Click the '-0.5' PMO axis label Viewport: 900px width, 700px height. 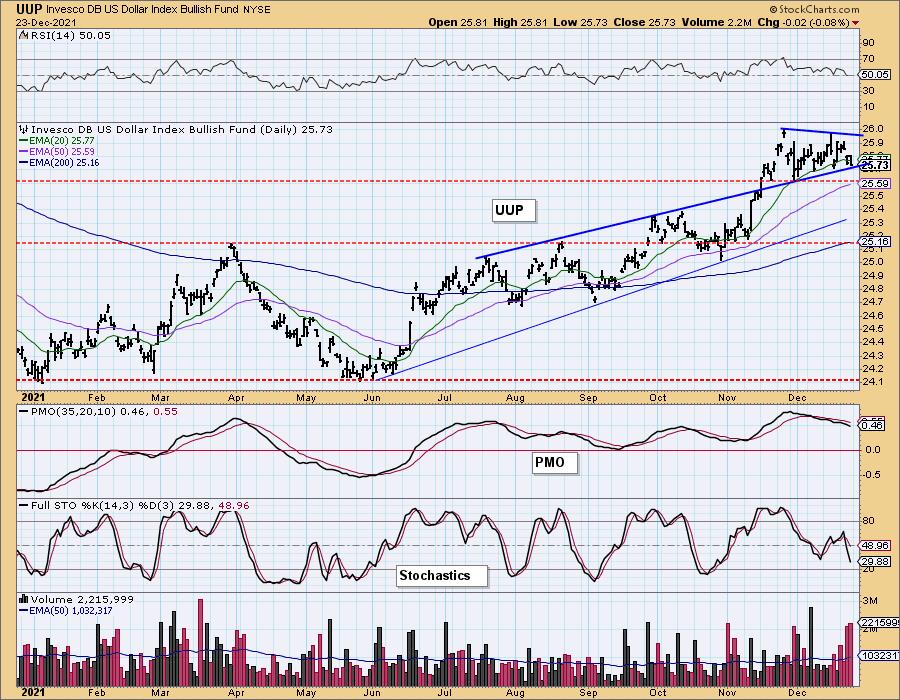tap(871, 475)
